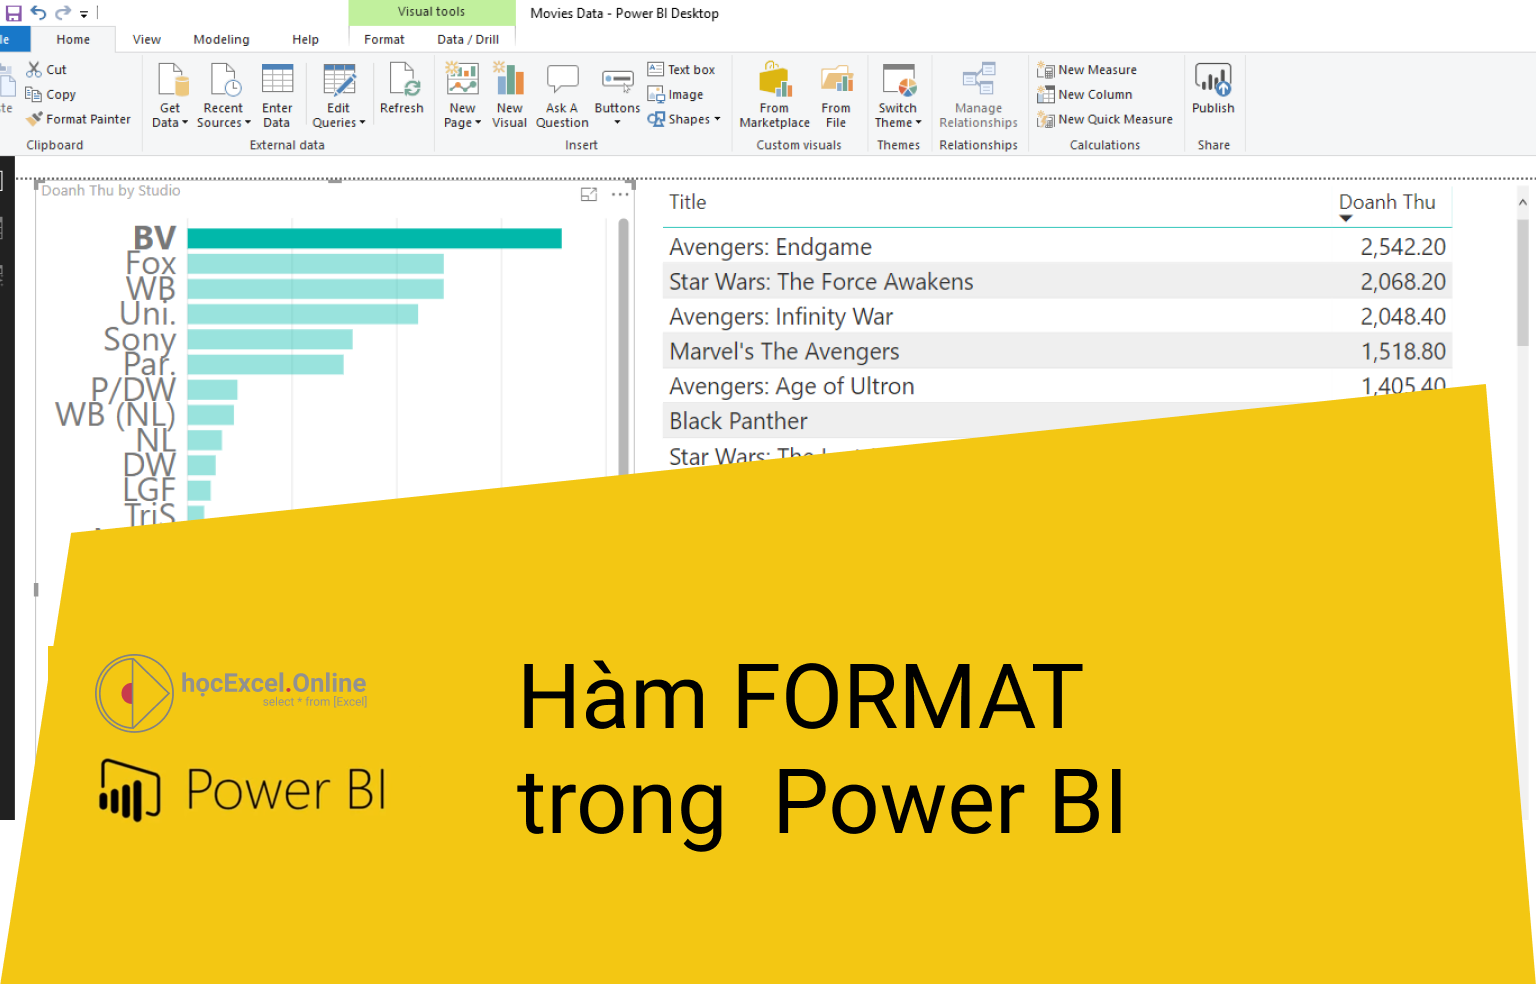Ask A Question button

562,95
